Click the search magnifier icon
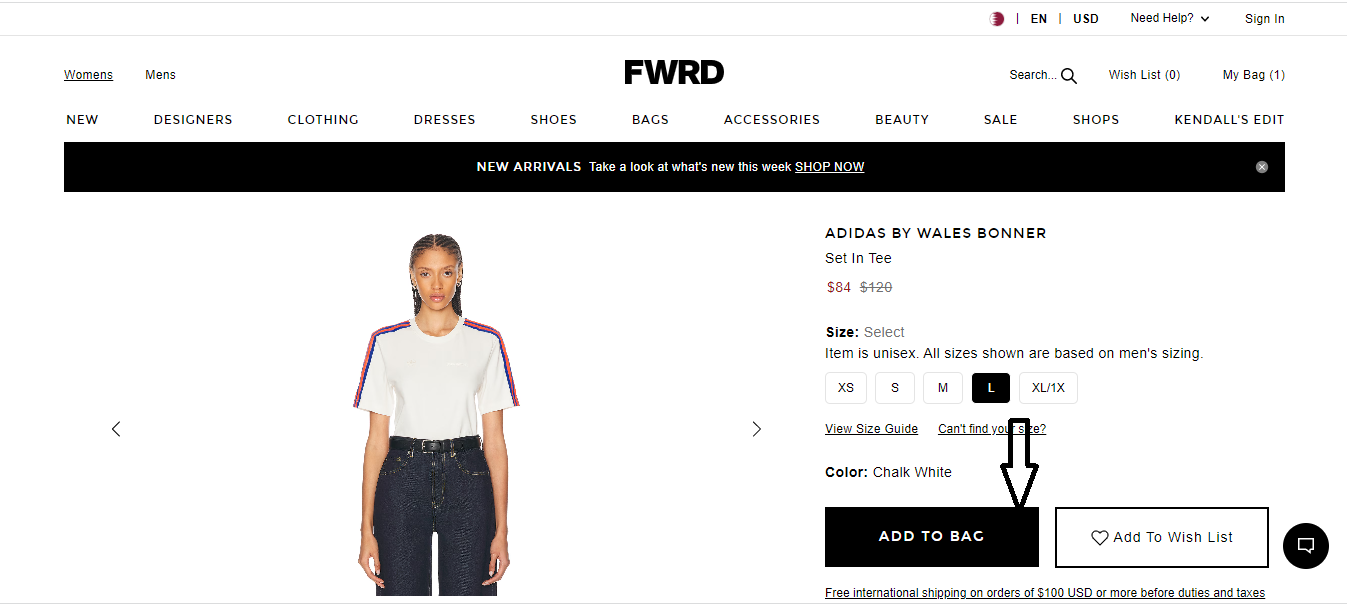The image size is (1347, 609). click(1069, 76)
